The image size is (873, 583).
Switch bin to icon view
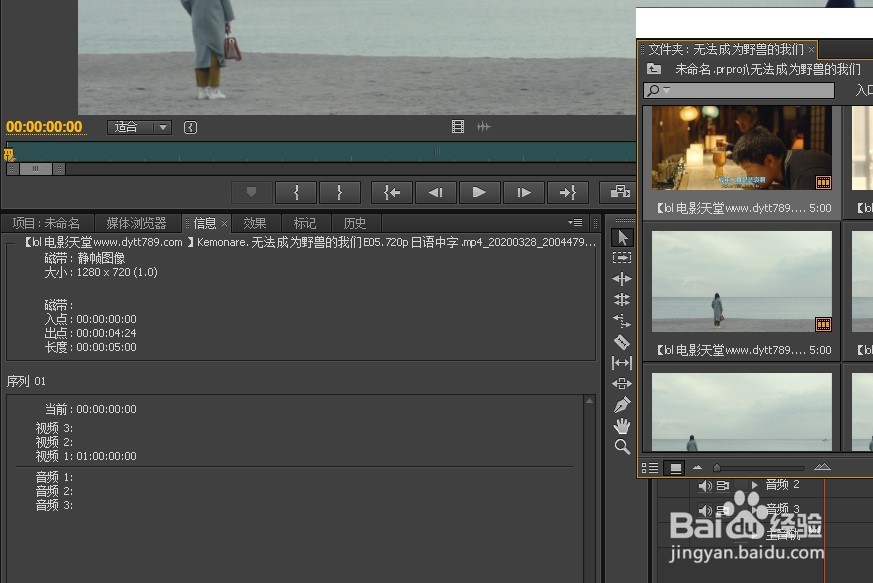coord(675,468)
